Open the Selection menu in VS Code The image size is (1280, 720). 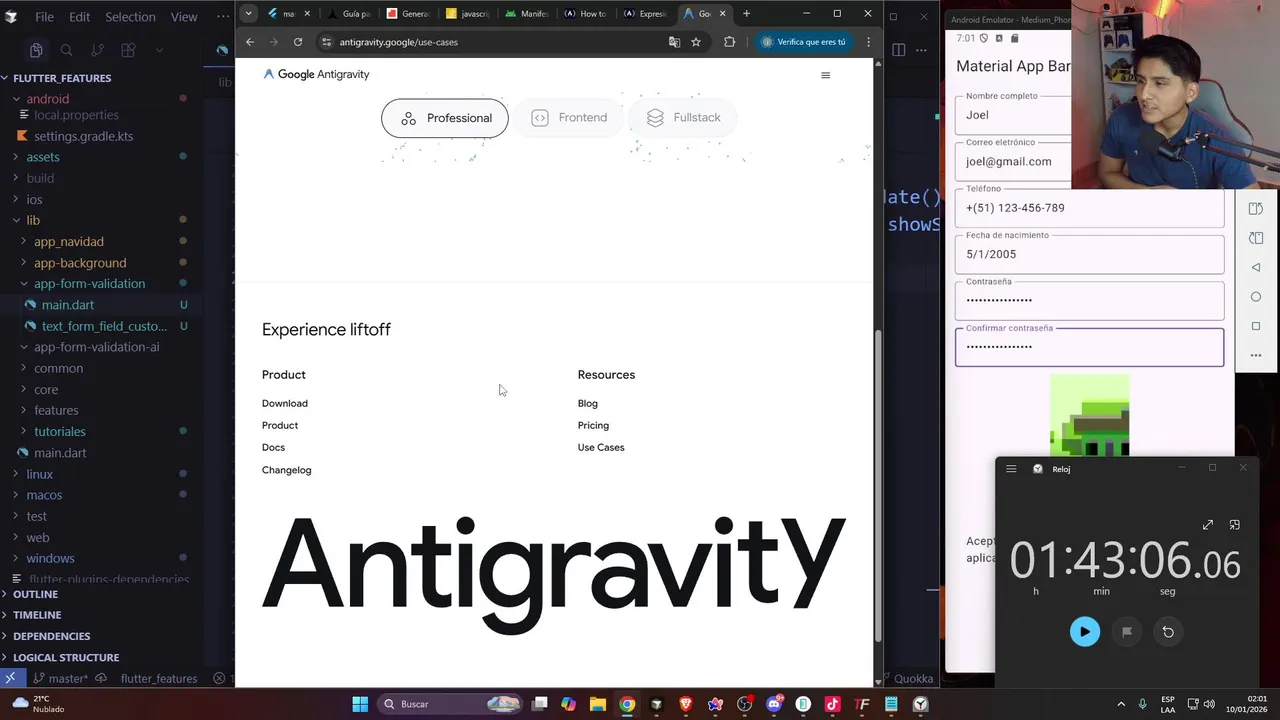[130, 17]
